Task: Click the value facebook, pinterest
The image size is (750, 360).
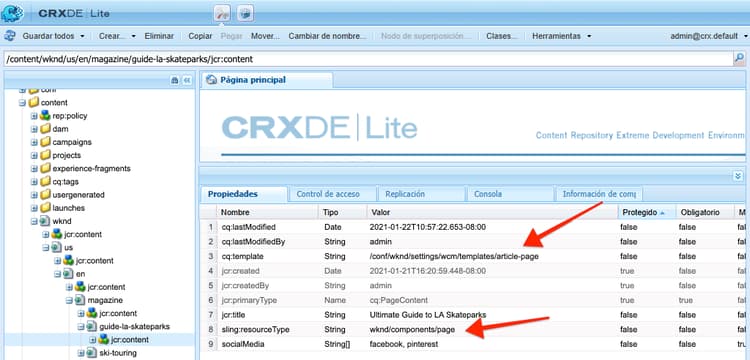Action: click(x=404, y=344)
